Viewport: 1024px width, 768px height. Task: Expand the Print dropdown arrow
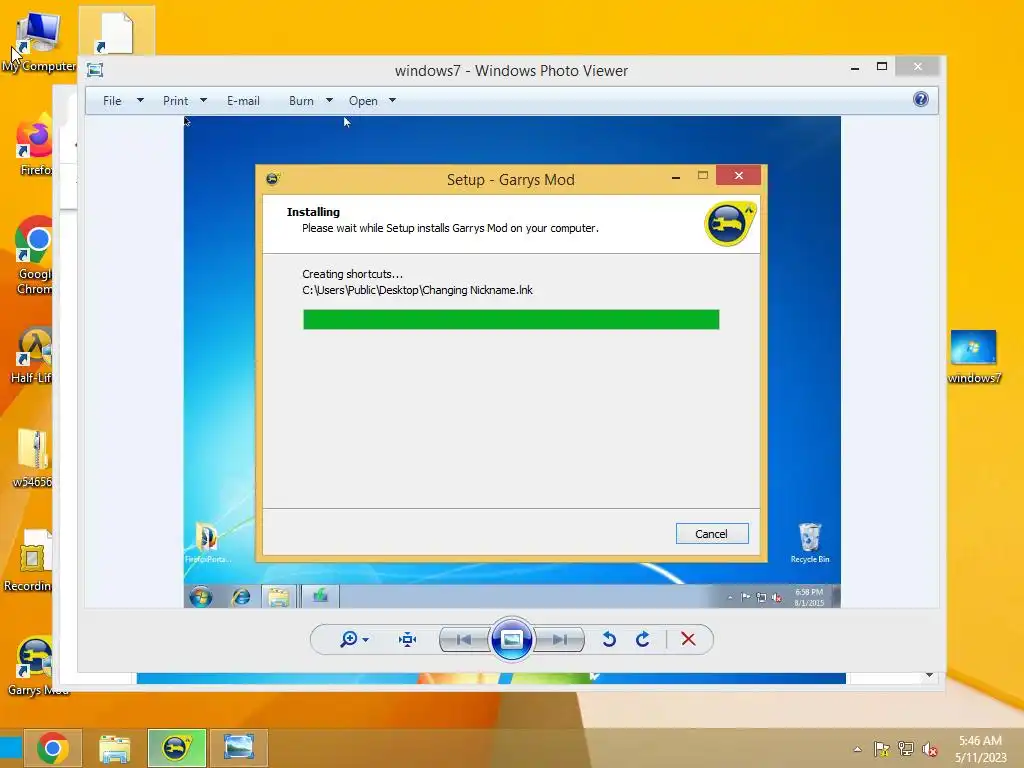[x=203, y=101]
